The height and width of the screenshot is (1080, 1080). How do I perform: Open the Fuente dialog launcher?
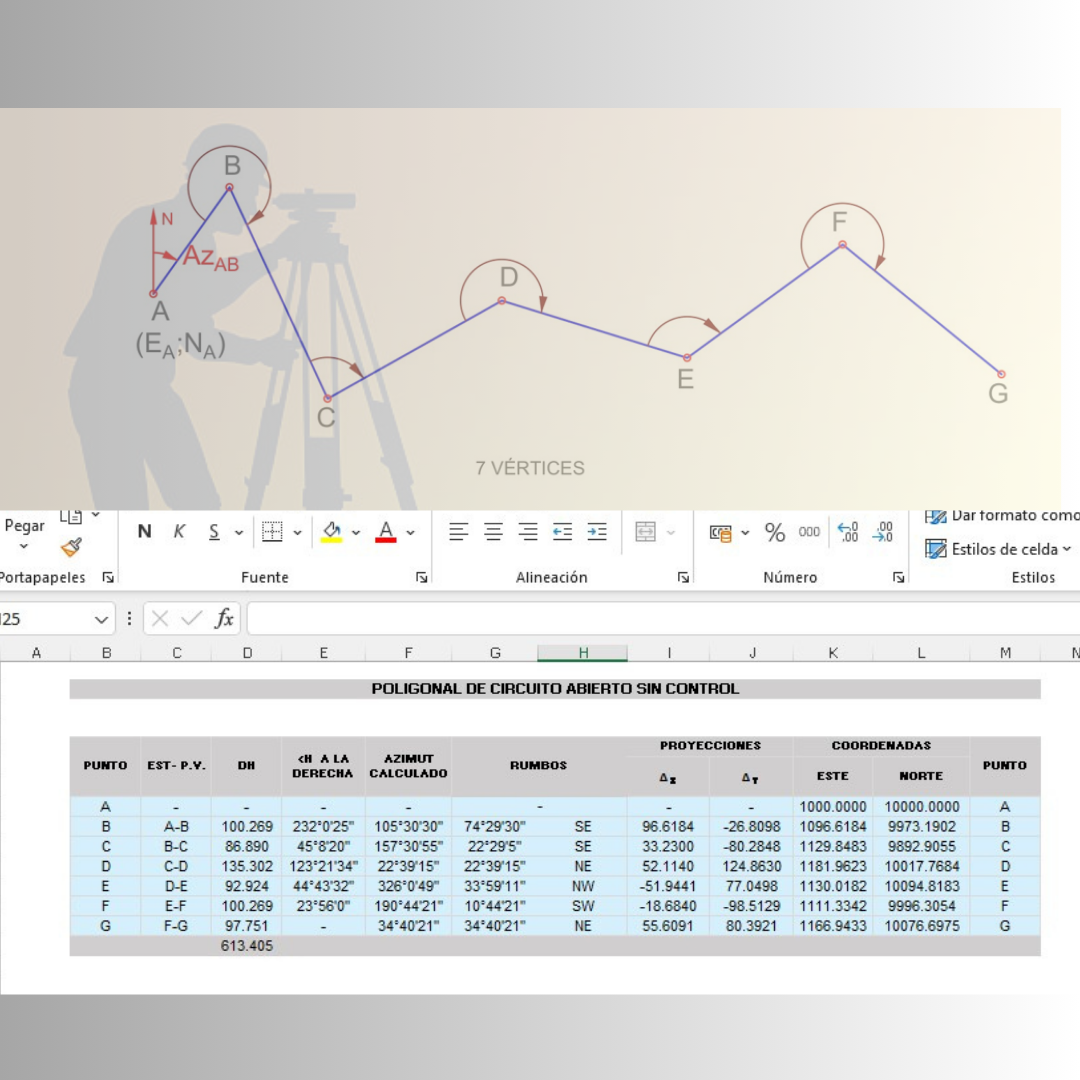click(x=422, y=577)
